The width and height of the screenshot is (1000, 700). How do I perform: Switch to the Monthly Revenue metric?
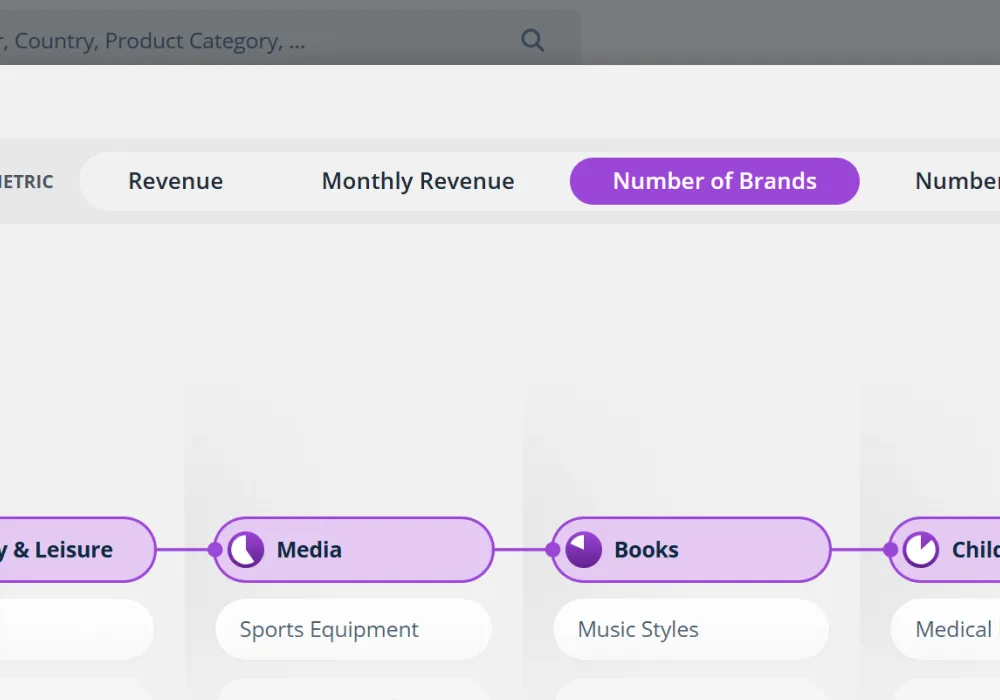418,181
